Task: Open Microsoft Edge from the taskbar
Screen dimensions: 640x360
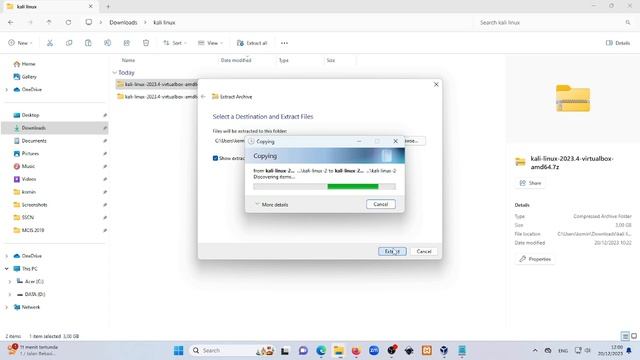Action: coord(321,351)
